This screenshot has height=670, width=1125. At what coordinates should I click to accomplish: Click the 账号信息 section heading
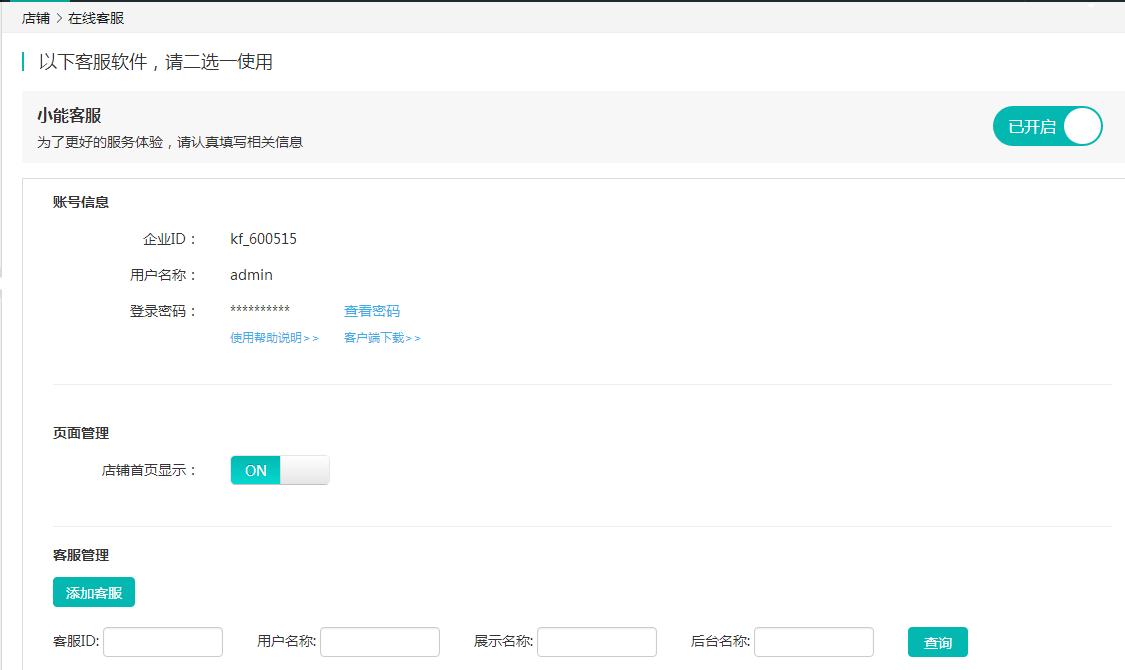tap(81, 202)
